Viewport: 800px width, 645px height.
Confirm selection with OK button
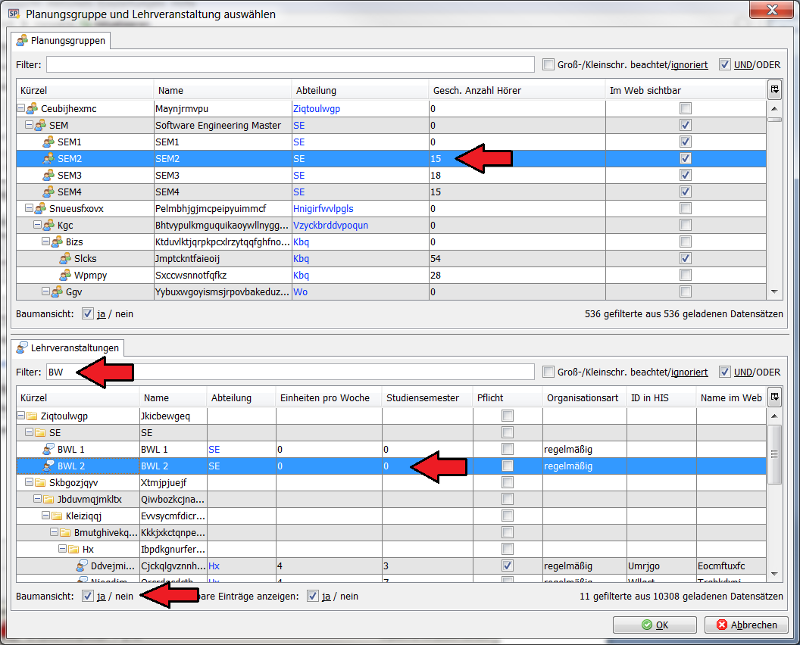(x=655, y=625)
